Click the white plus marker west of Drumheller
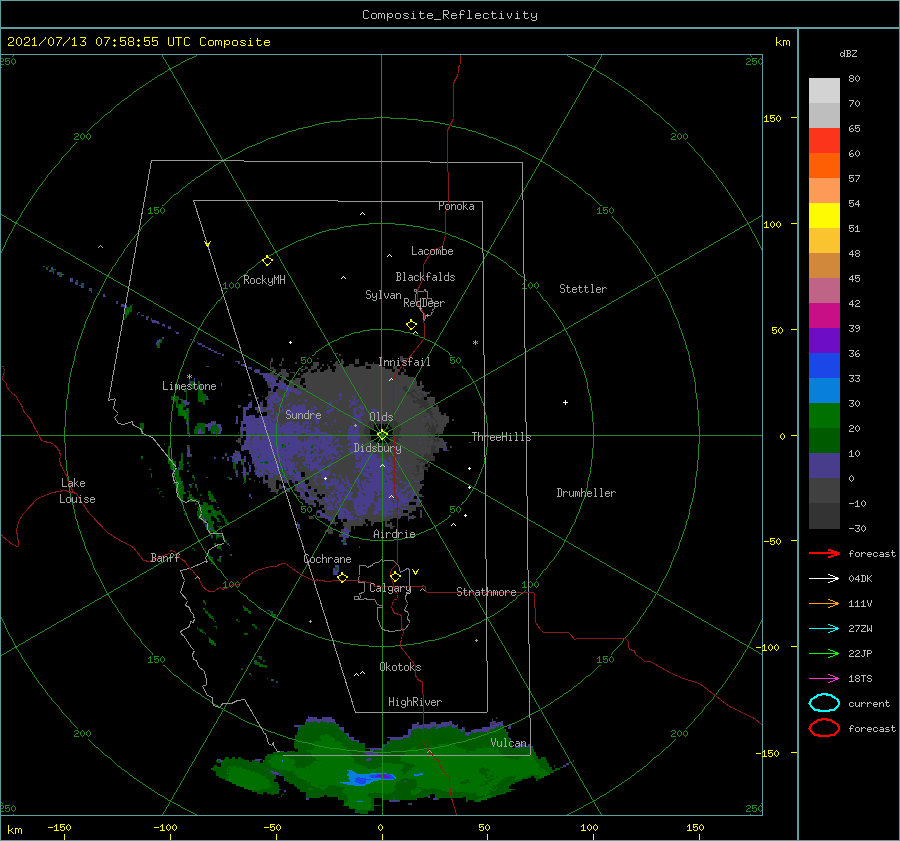This screenshot has height=841, width=900. (x=565, y=402)
